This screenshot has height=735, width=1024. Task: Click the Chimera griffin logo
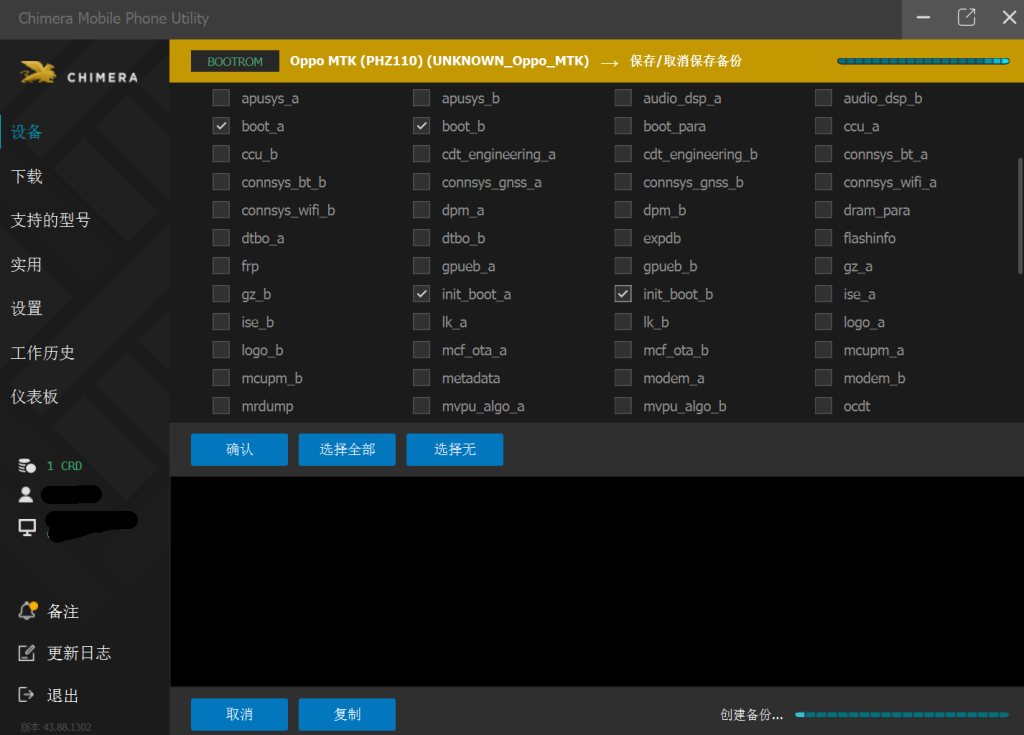click(38, 73)
